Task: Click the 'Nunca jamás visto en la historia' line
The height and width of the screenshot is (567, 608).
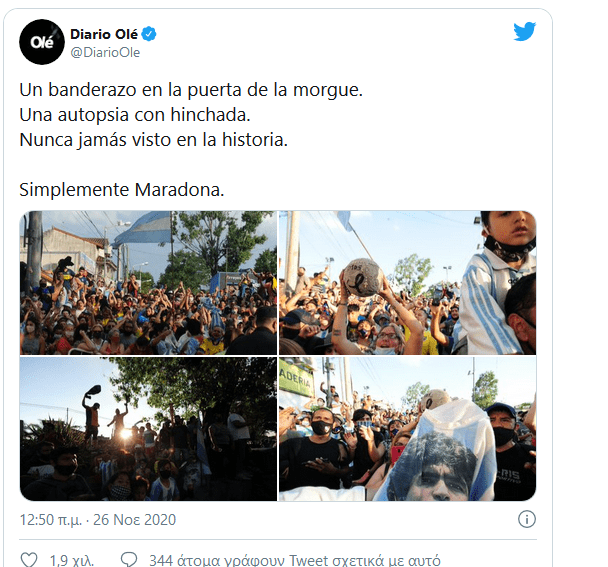Action: tap(154, 140)
